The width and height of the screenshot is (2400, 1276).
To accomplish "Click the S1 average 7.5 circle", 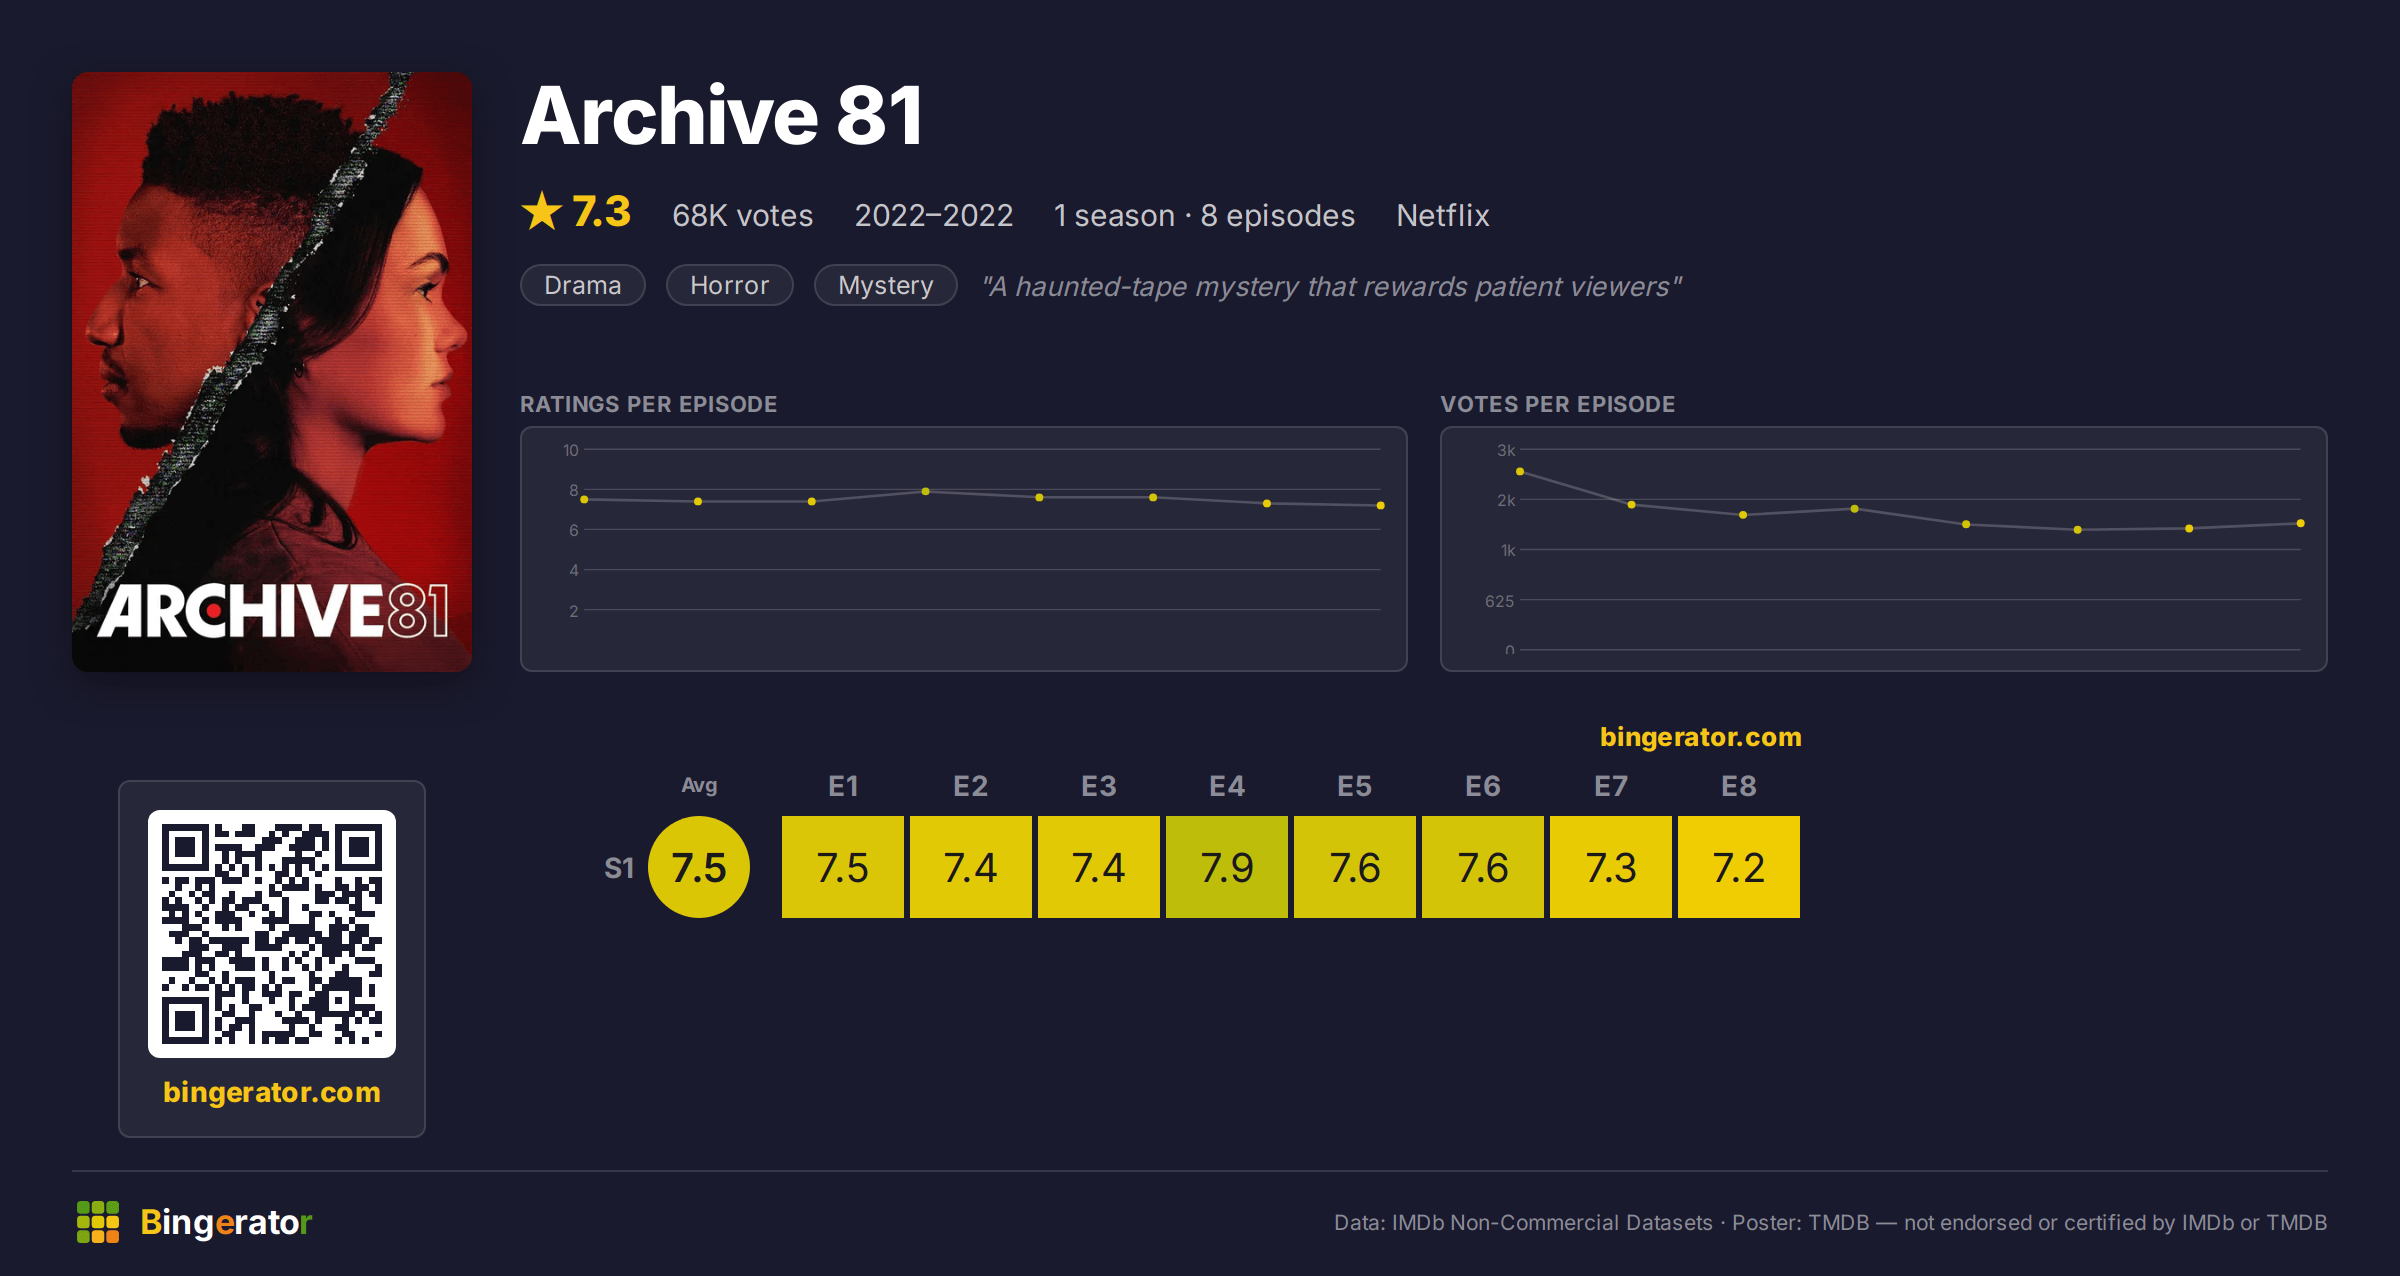I will [x=699, y=867].
